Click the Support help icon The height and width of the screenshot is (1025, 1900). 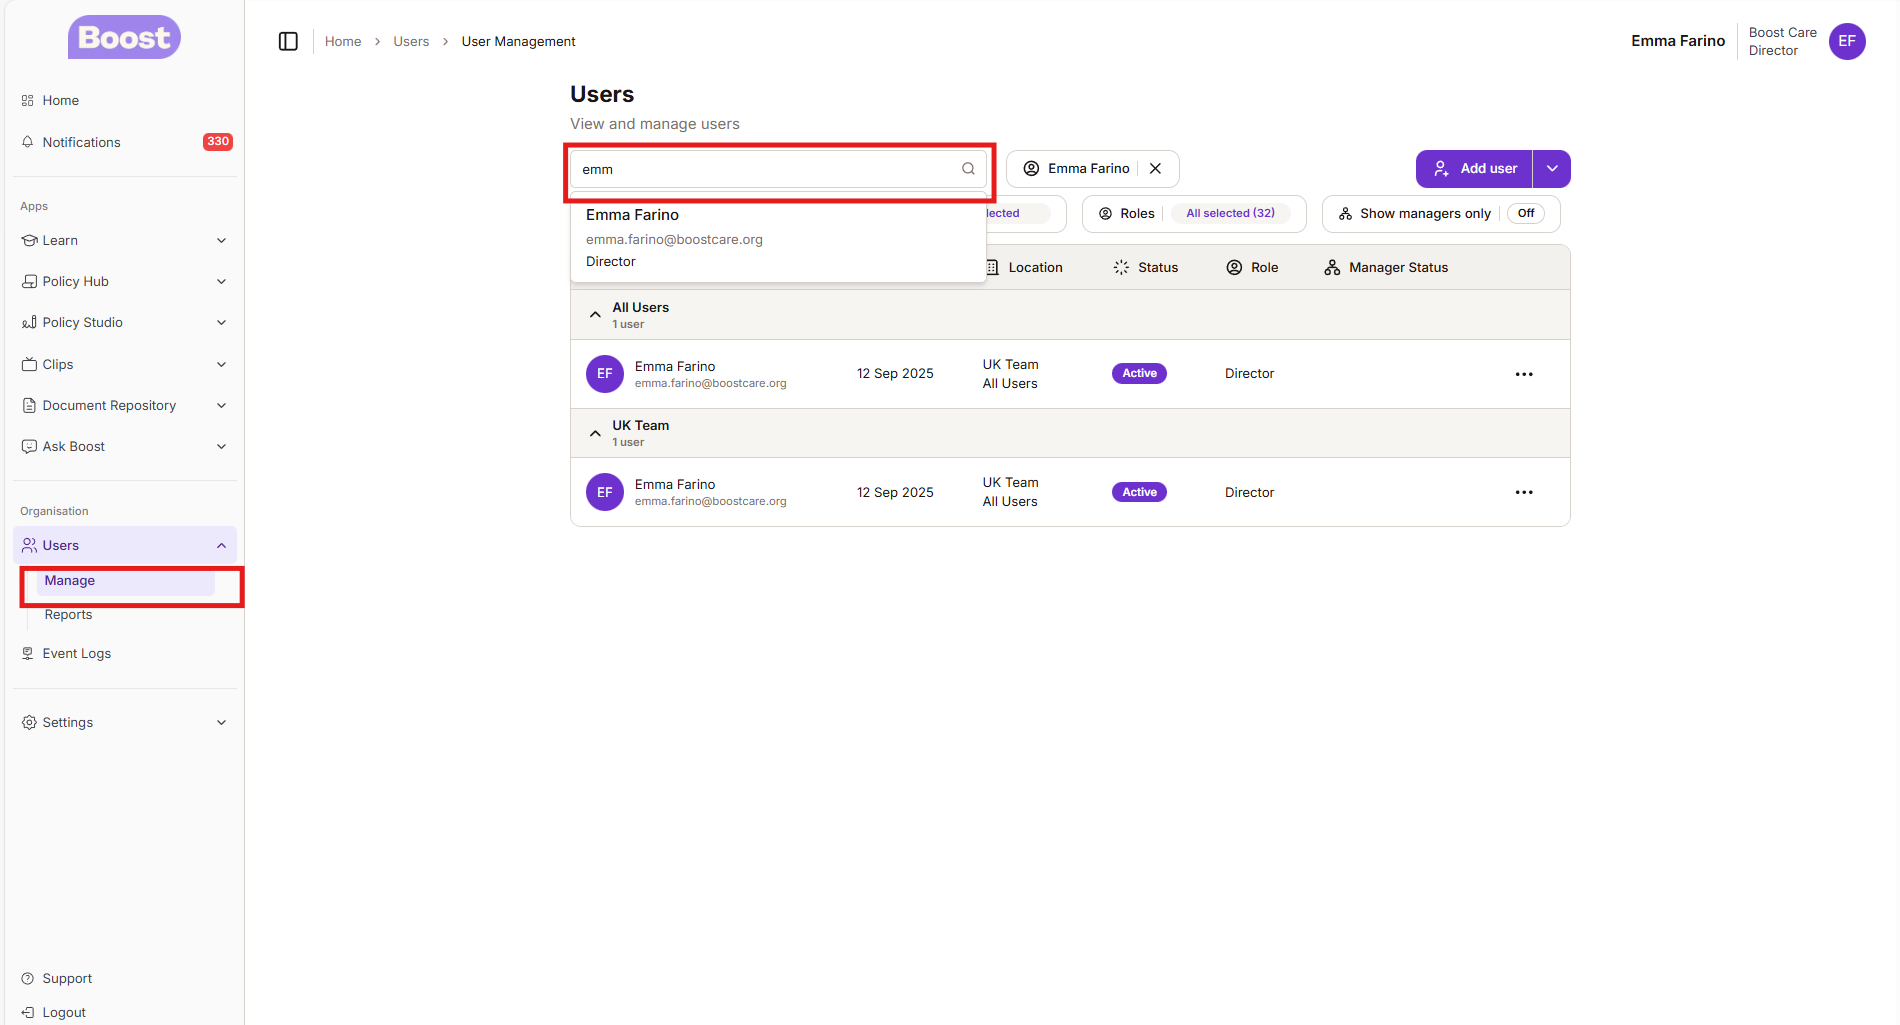(x=28, y=978)
